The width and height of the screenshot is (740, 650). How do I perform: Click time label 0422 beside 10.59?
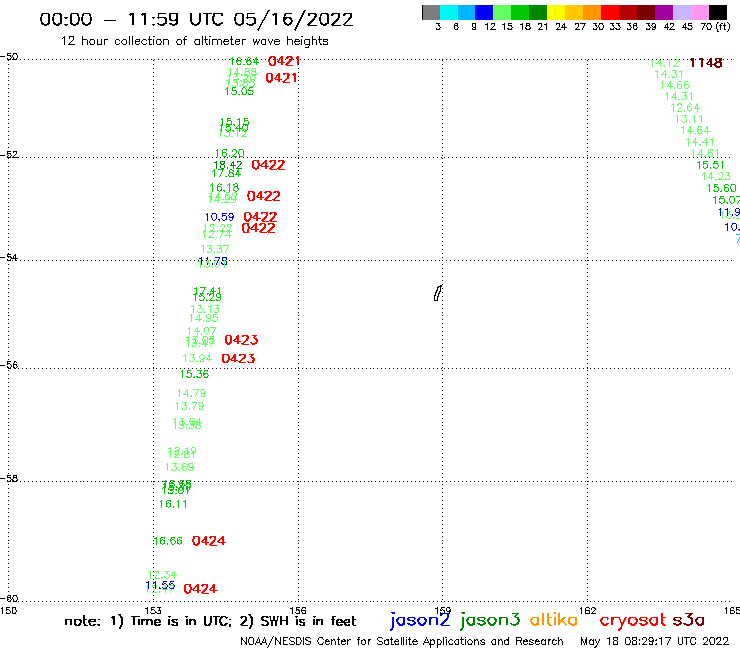(261, 217)
